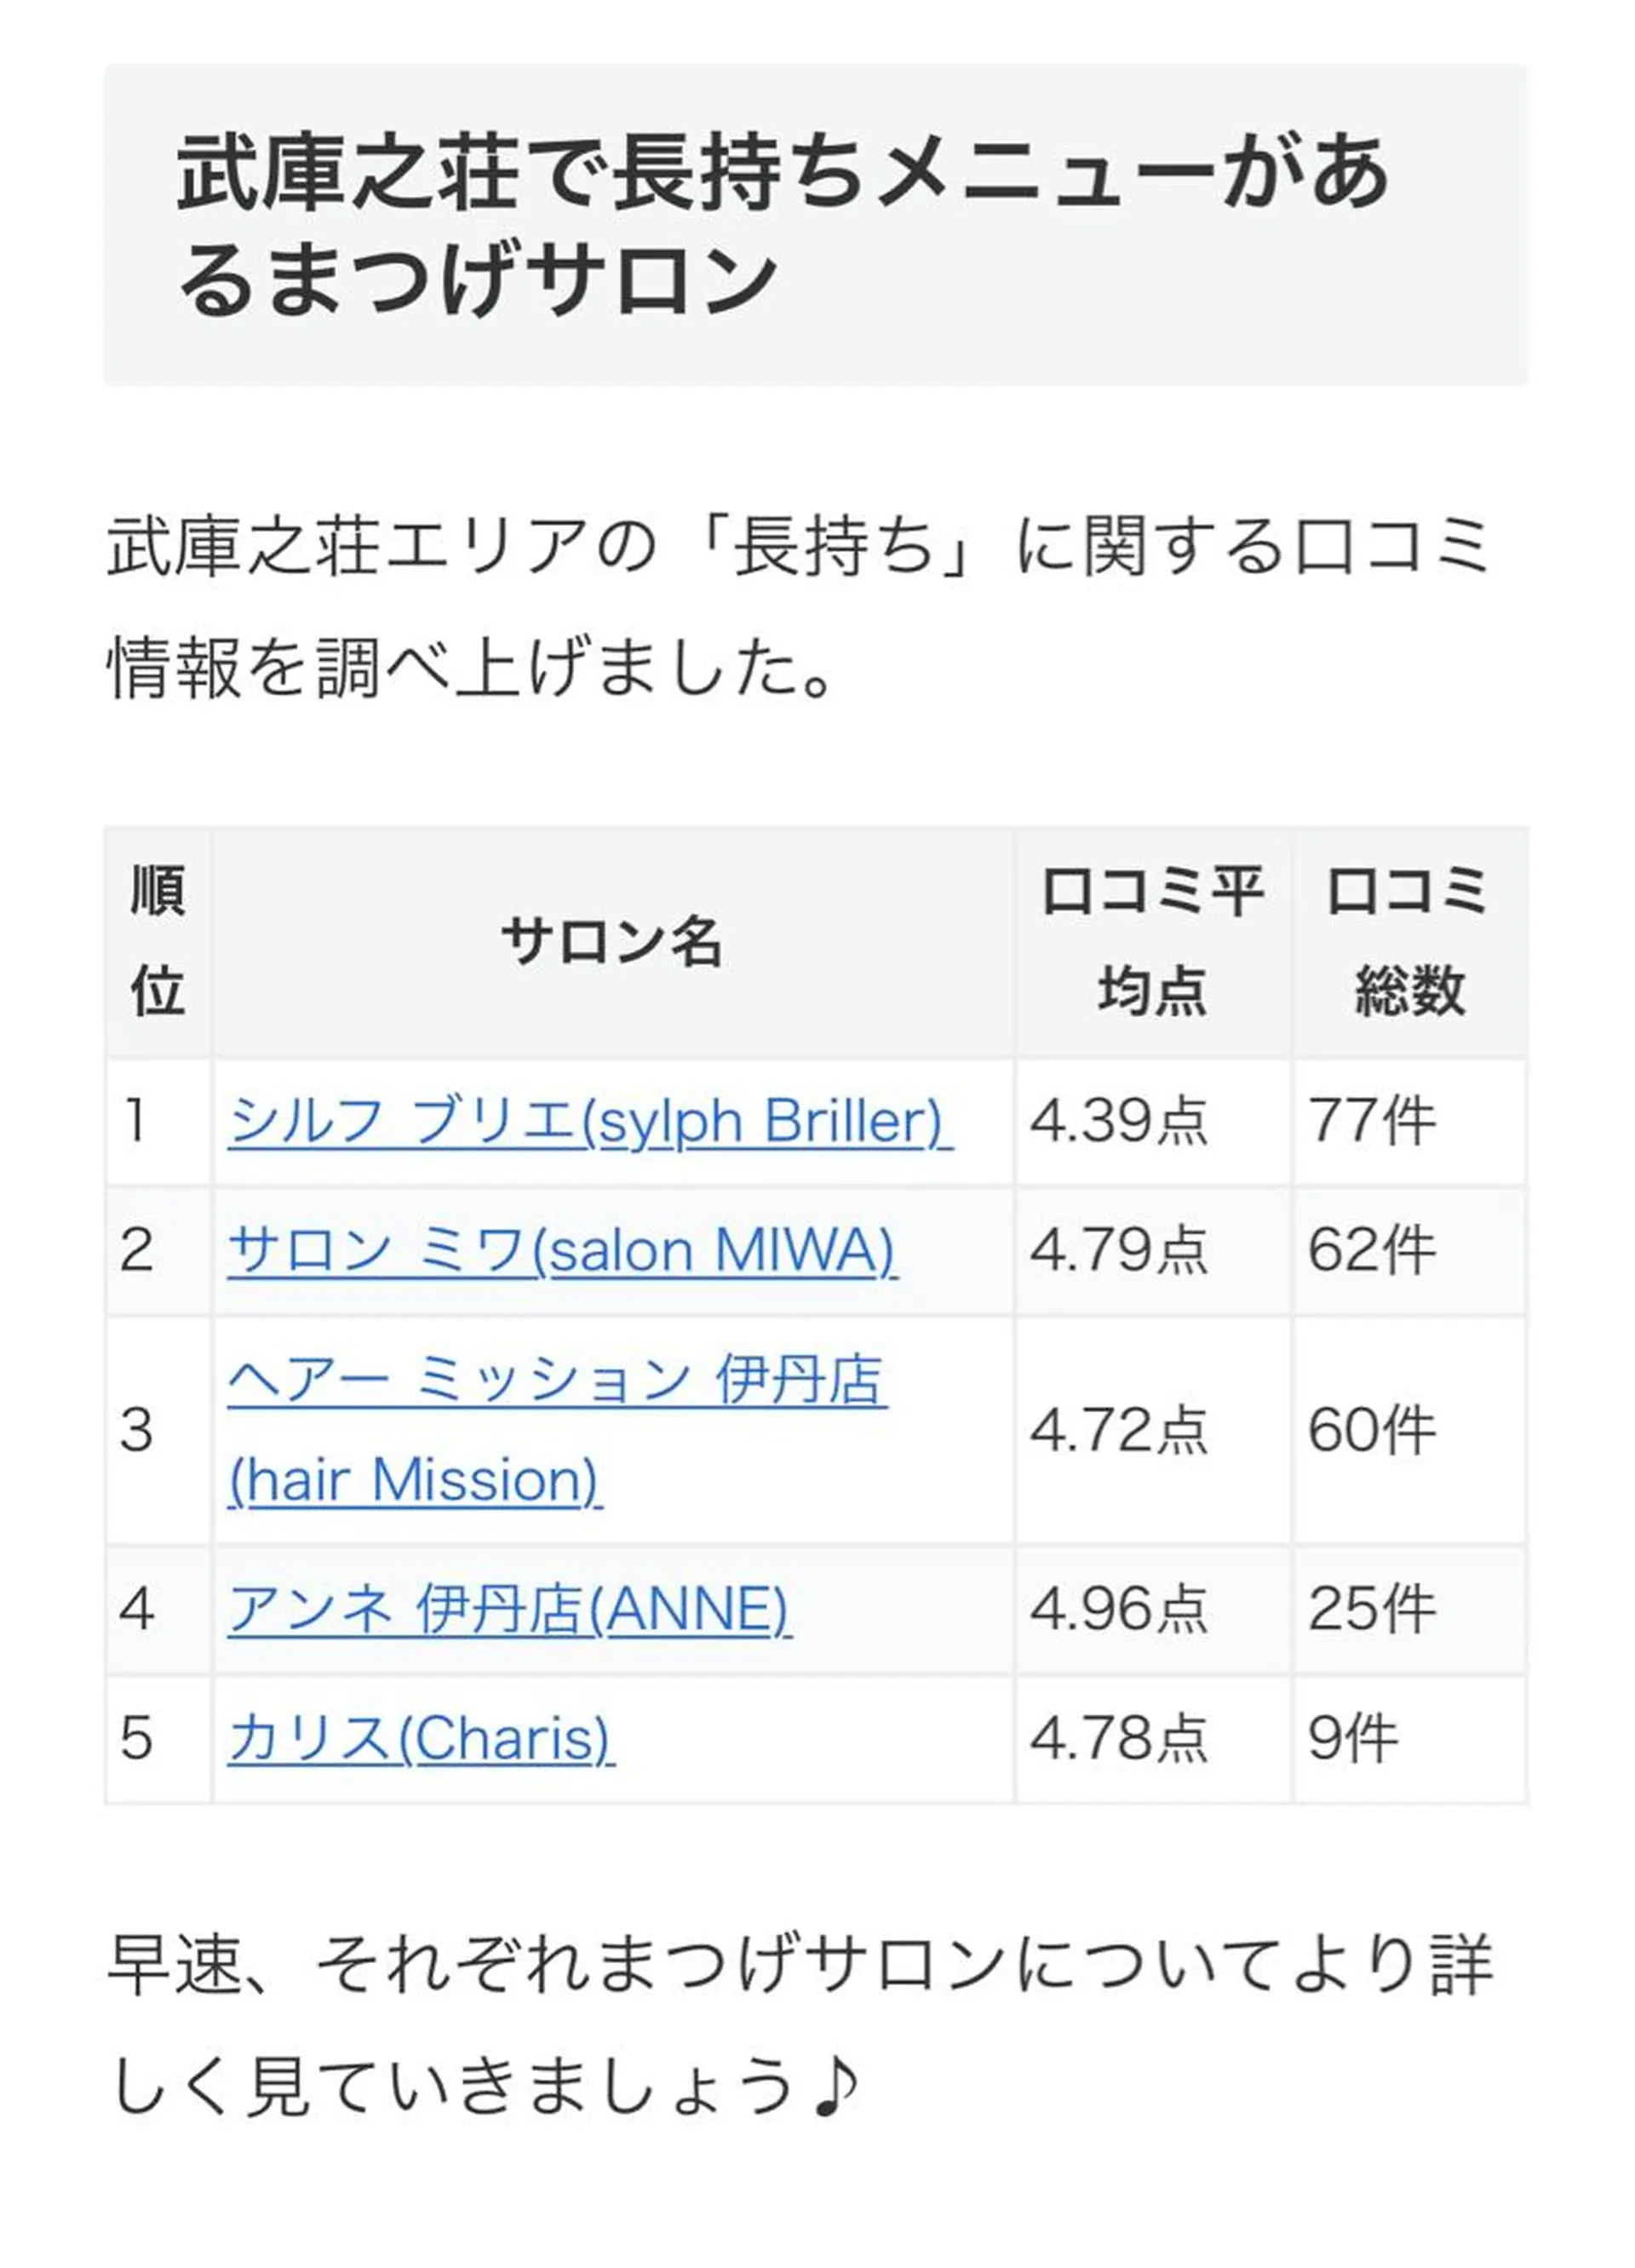Click the 9件 review count cell
This screenshot has width=1635, height=2268.
1352,1739
